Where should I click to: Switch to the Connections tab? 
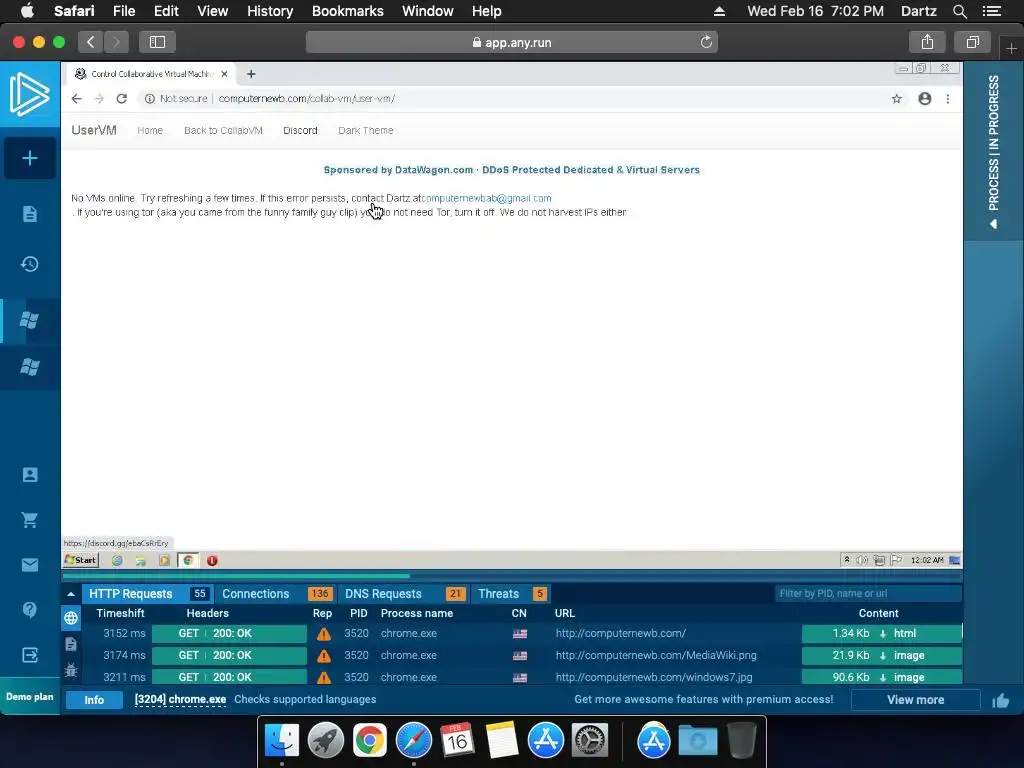click(276, 594)
